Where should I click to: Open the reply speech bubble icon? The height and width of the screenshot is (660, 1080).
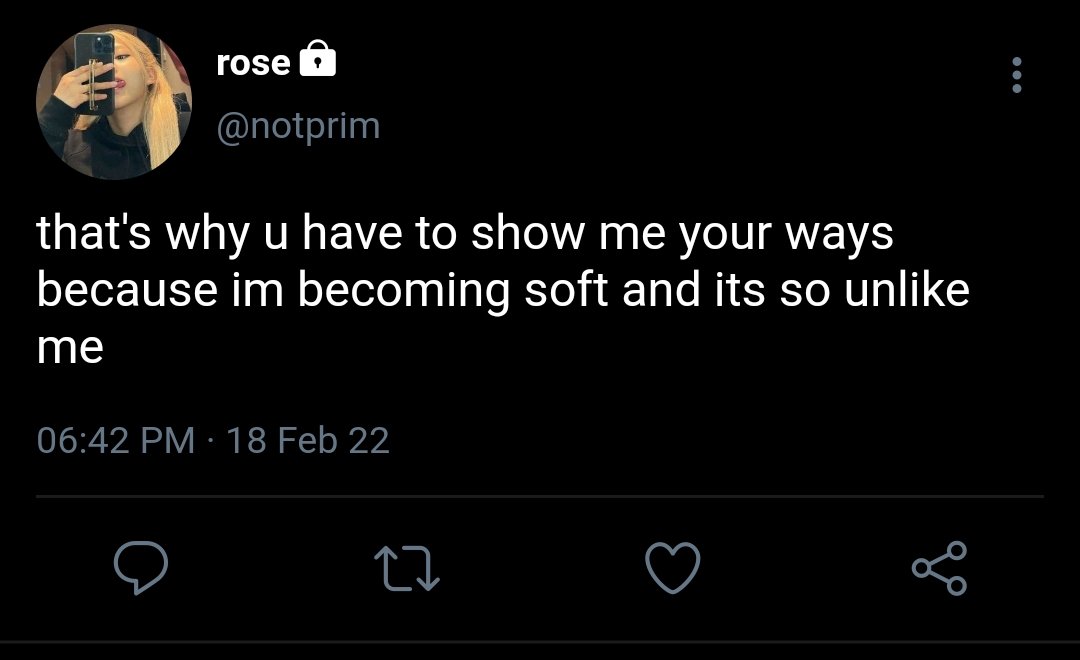coord(141,568)
